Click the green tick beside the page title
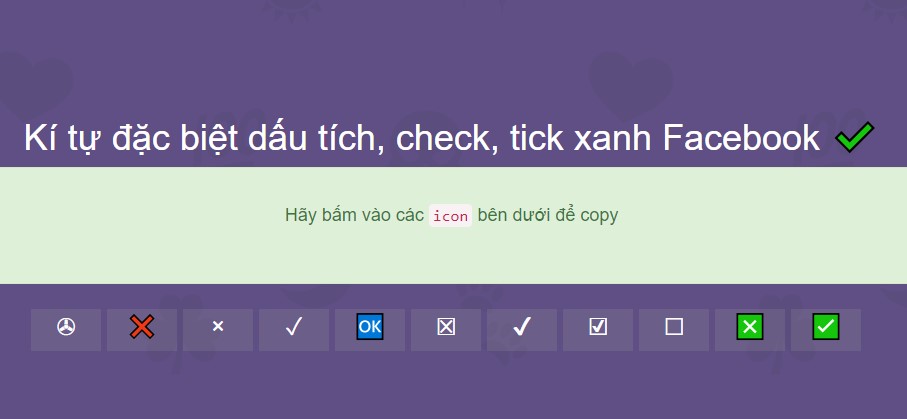The width and height of the screenshot is (907, 419). (854, 138)
